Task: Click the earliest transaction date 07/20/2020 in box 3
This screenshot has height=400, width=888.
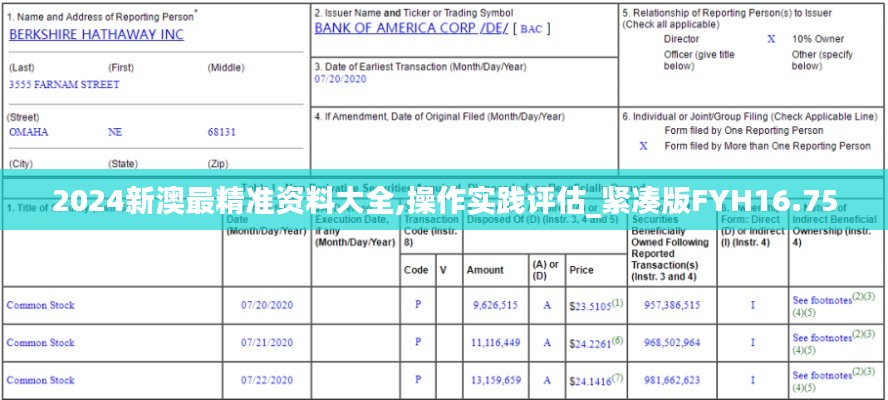Action: [340, 79]
